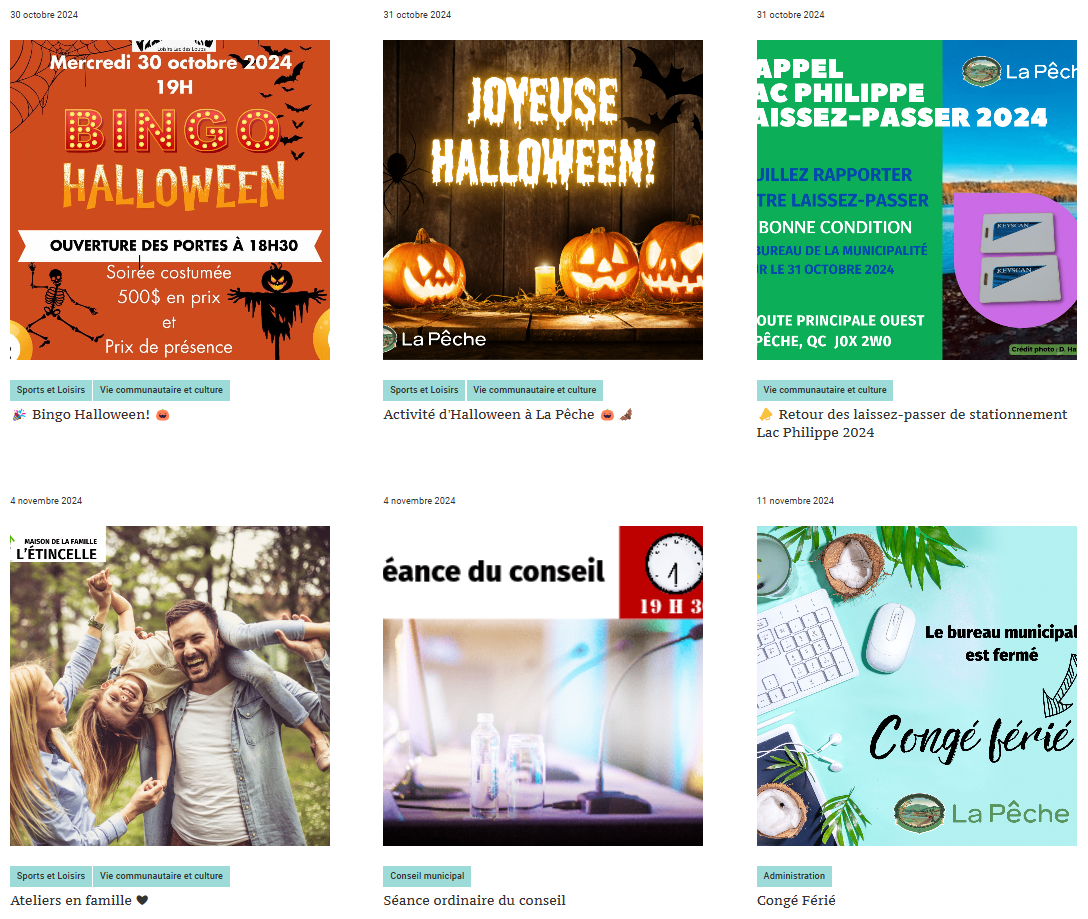Open the Bingo Halloween poster thumbnail
1088x919 pixels.
(x=170, y=200)
